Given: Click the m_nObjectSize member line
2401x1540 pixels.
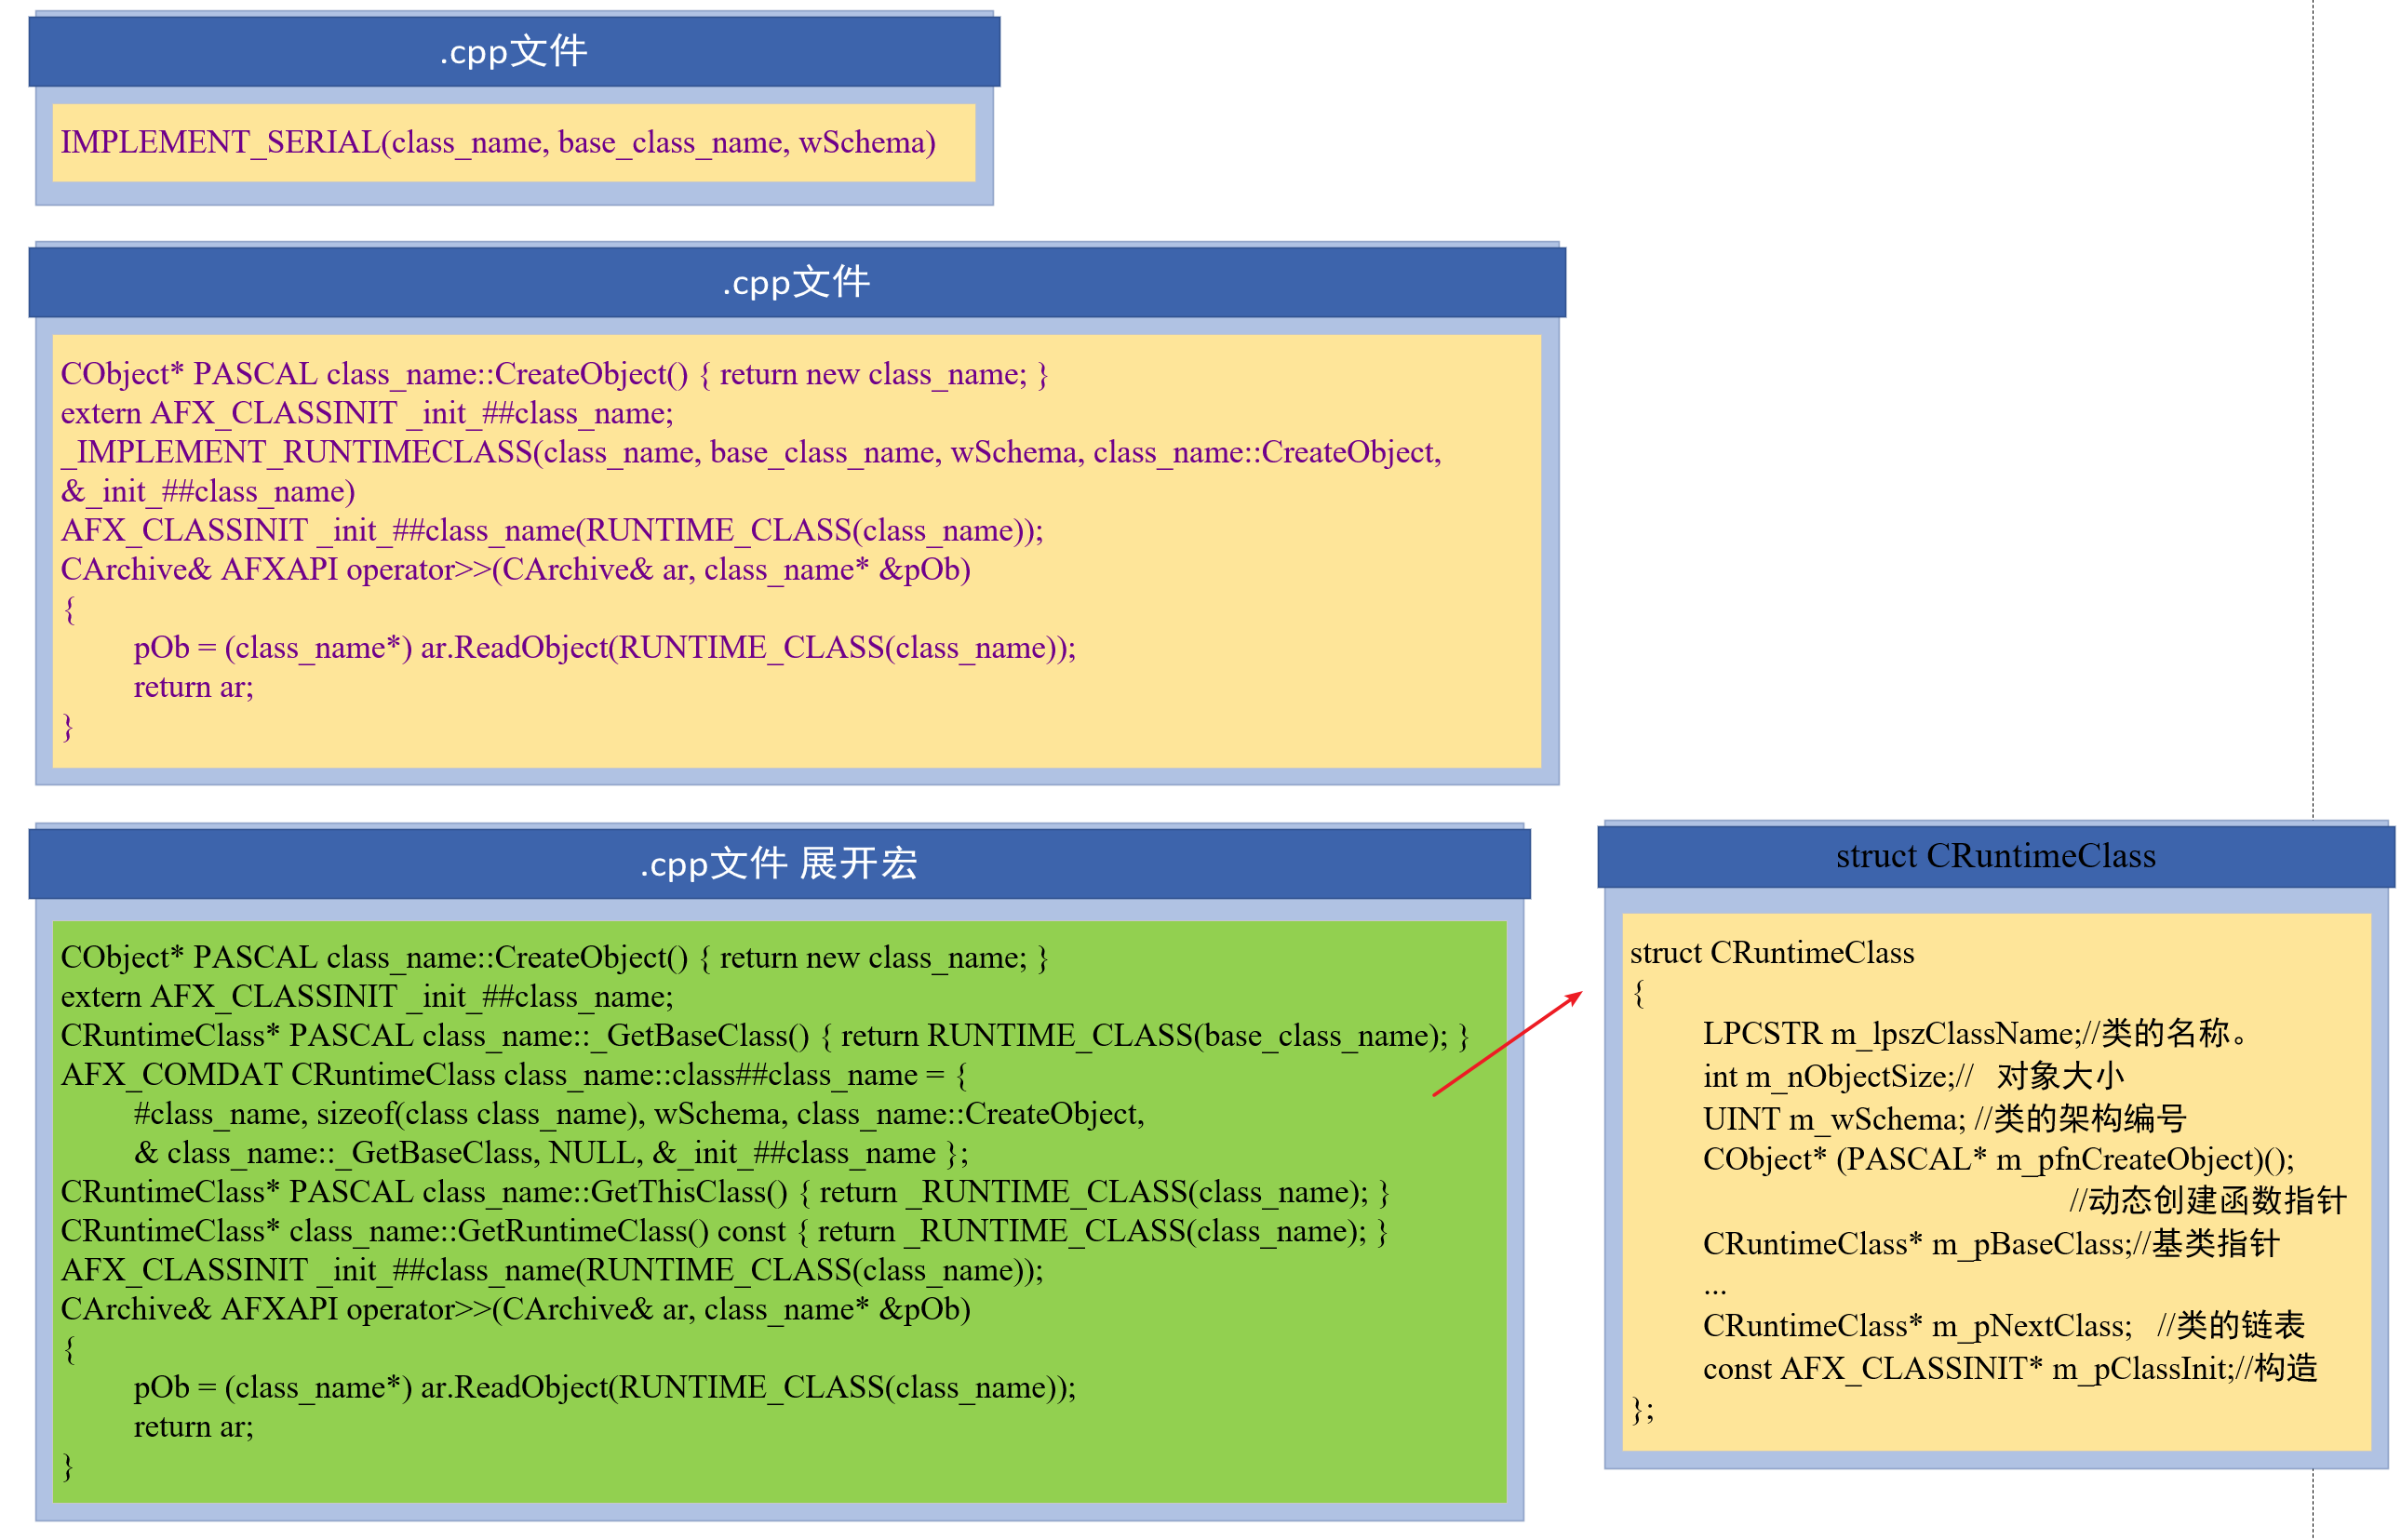Looking at the screenshot, I should click(x=1912, y=1076).
